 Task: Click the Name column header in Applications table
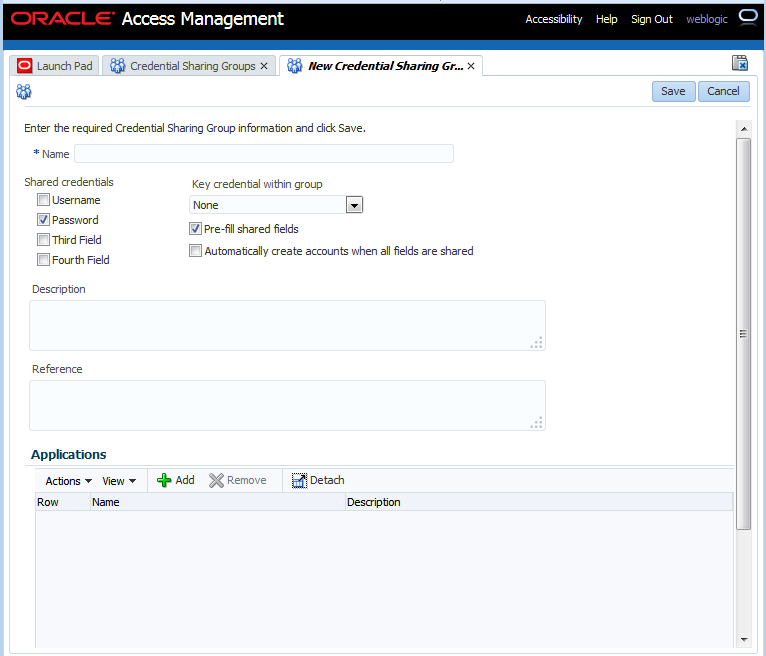coord(218,502)
